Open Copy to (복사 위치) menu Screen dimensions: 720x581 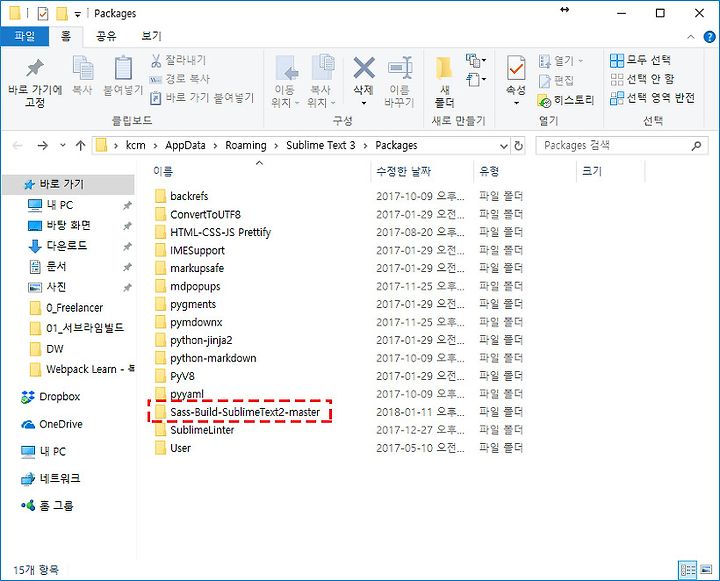[x=321, y=82]
